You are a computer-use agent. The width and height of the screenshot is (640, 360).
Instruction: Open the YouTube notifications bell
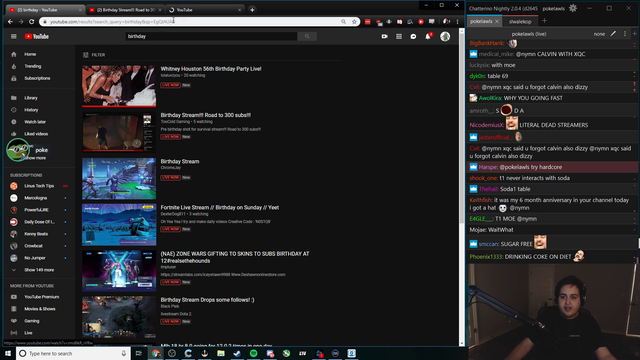pos(428,36)
